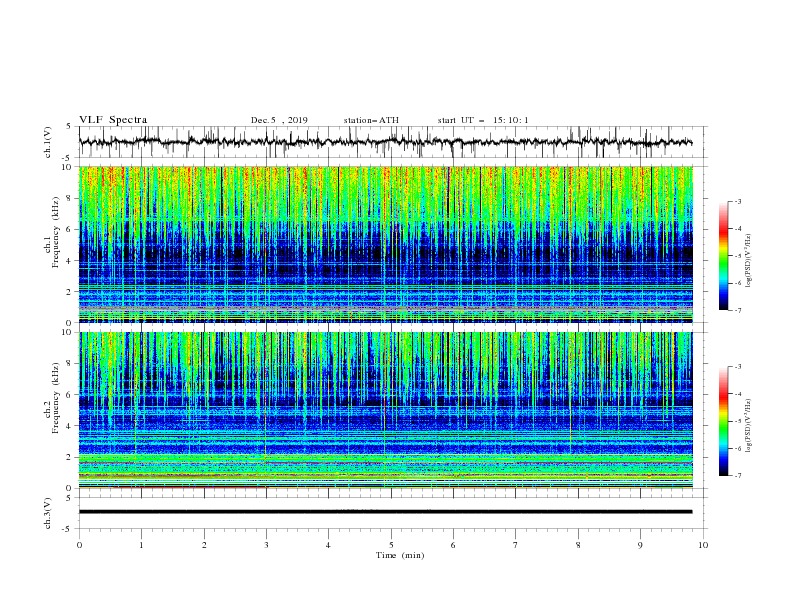This screenshot has height=612, width=792.
Task: Click the ch.1 color bar 'log(PSD)(V²/Hz)' label
Action: (x=749, y=261)
